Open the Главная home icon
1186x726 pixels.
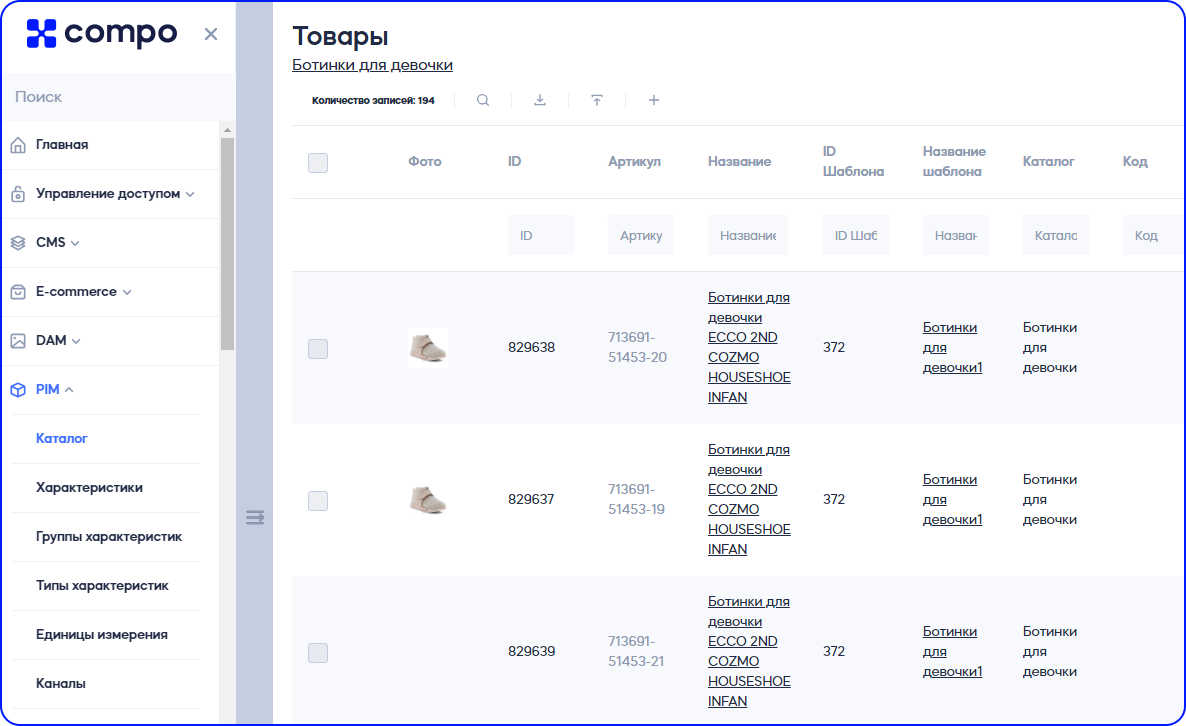point(18,145)
